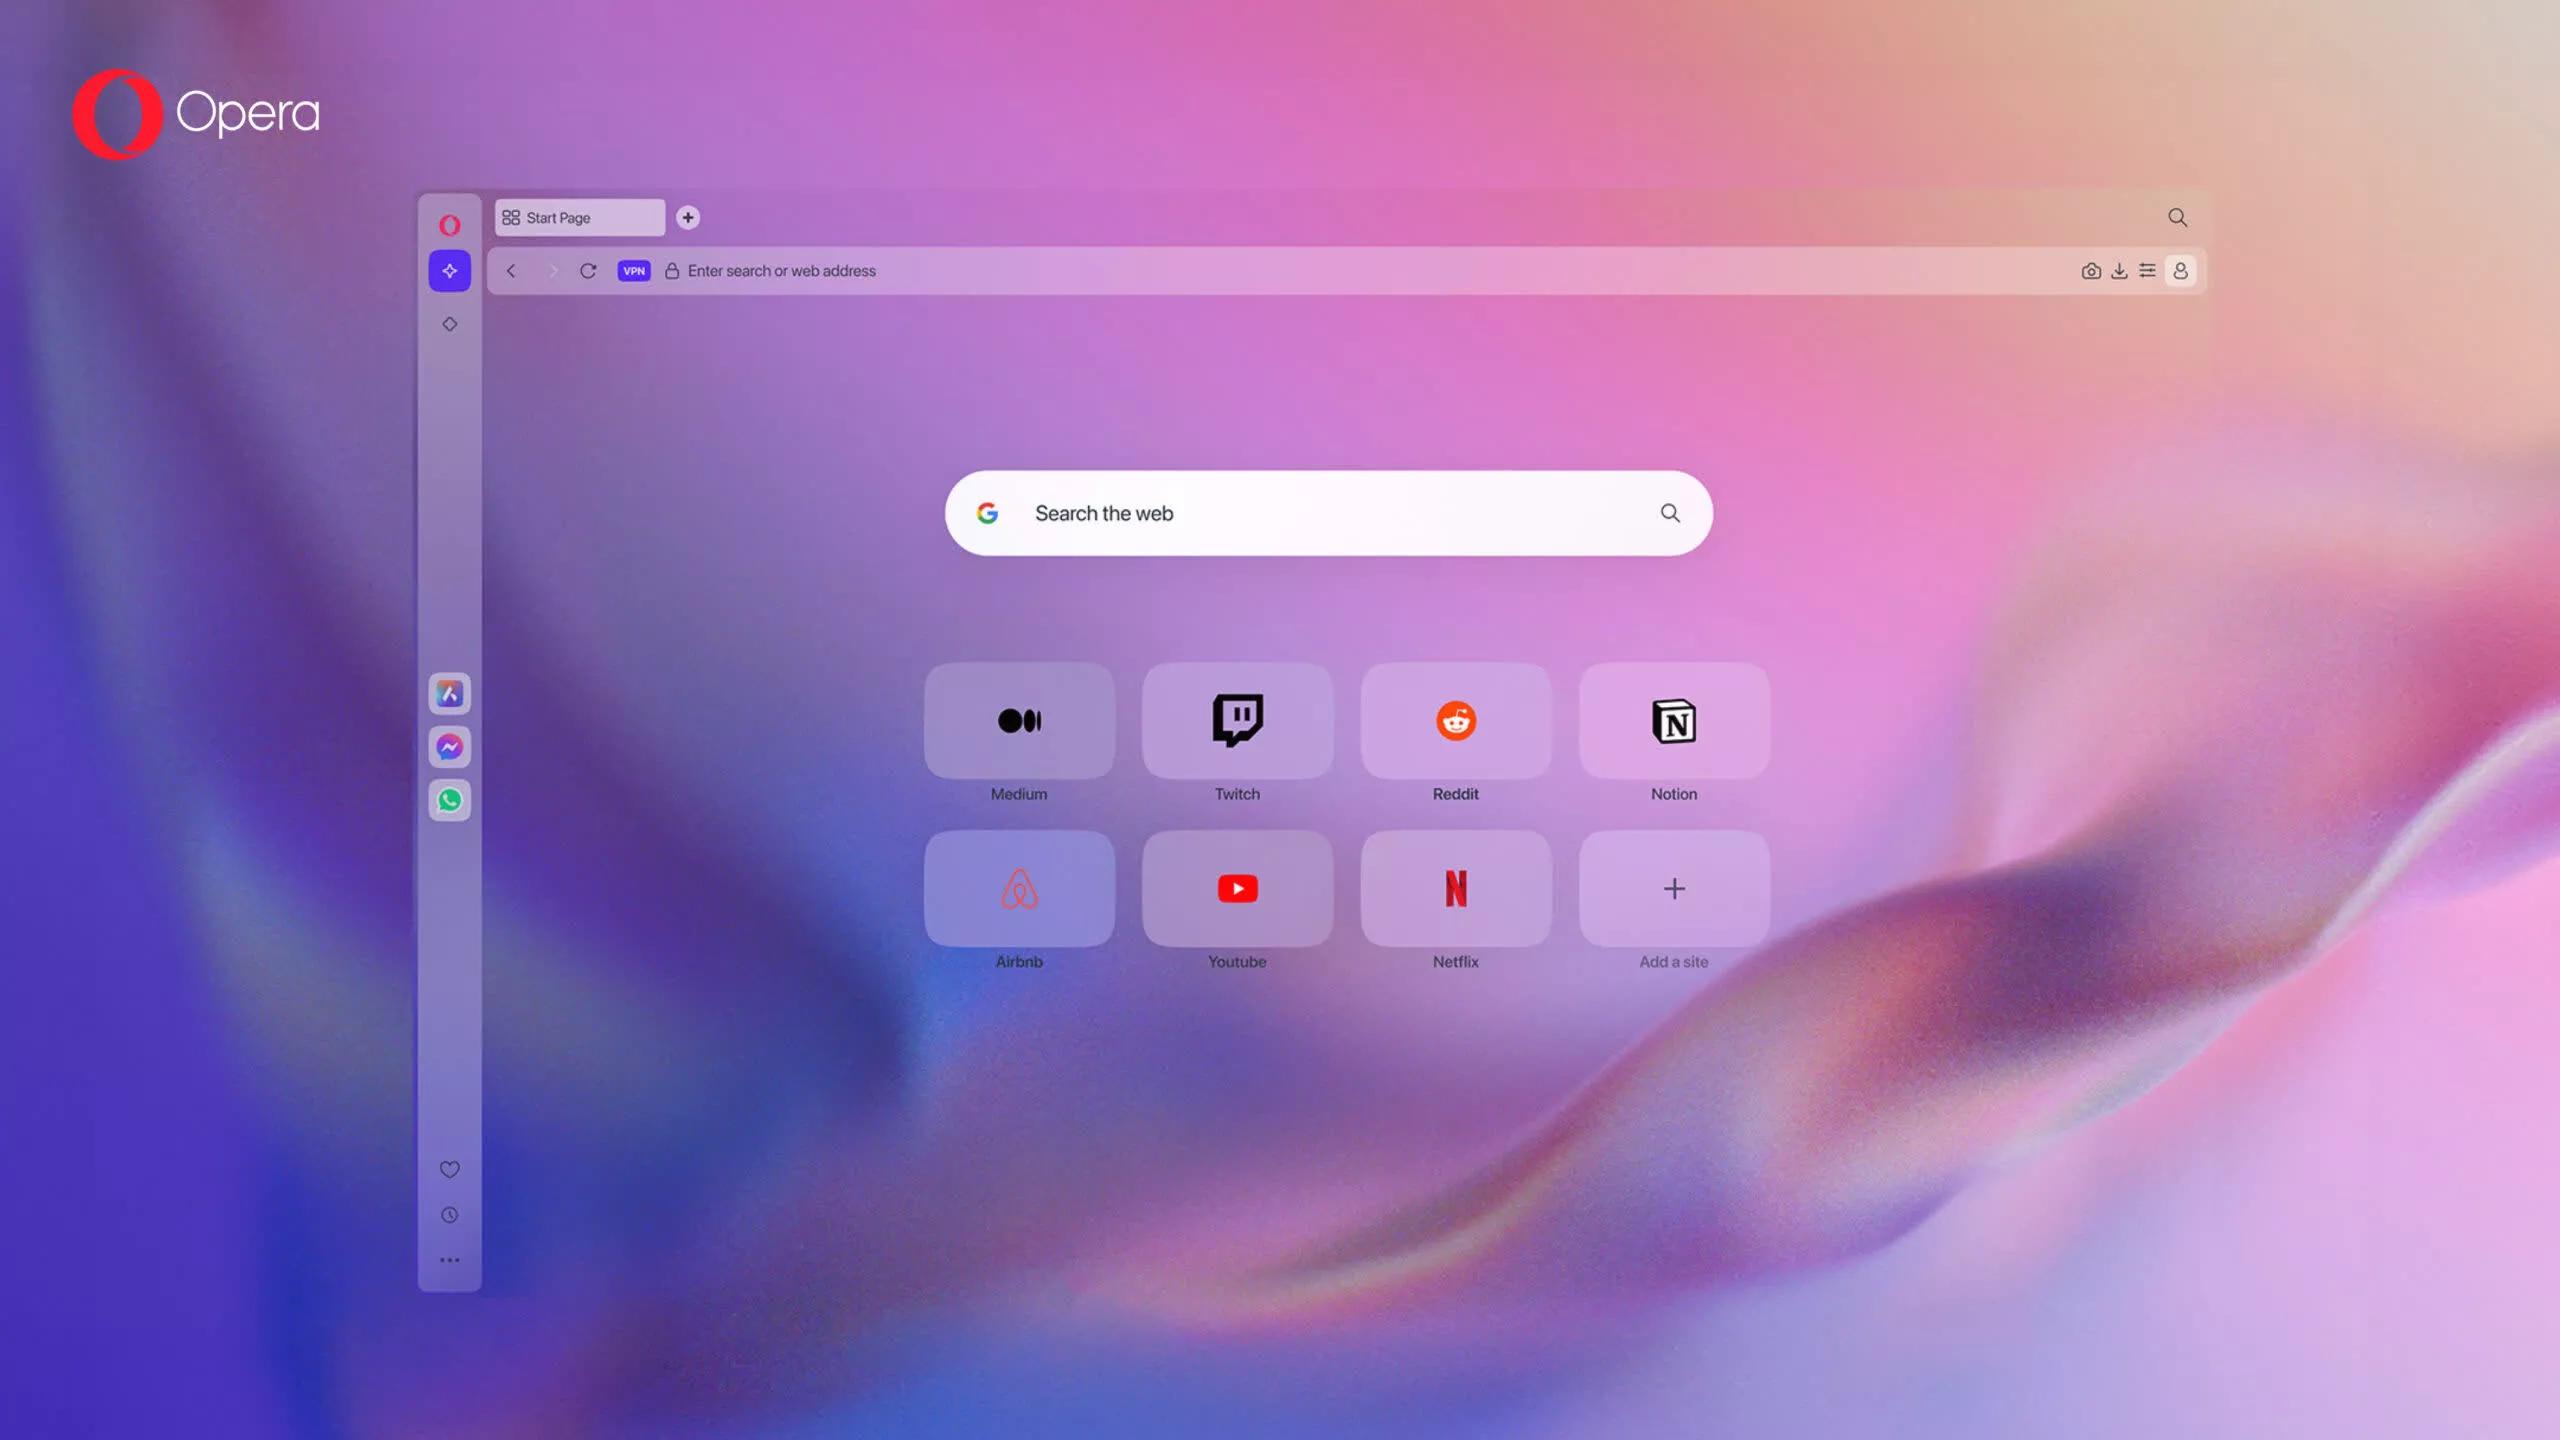Open the Opera Easy Setup button
2560x1440 pixels.
tap(2149, 271)
